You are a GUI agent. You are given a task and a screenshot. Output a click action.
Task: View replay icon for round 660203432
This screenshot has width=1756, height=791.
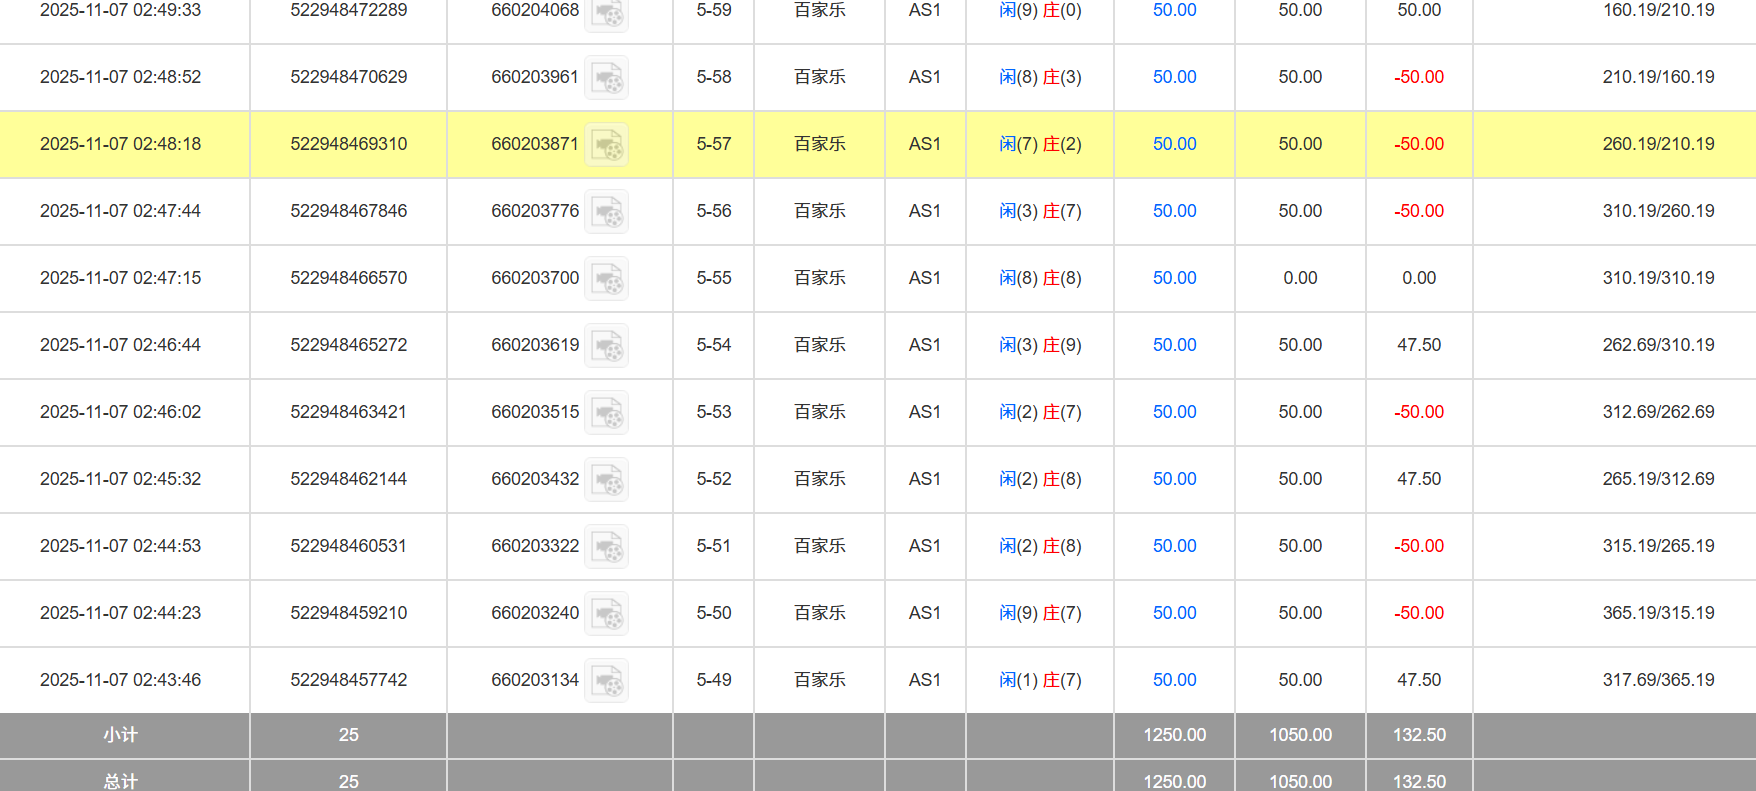606,479
